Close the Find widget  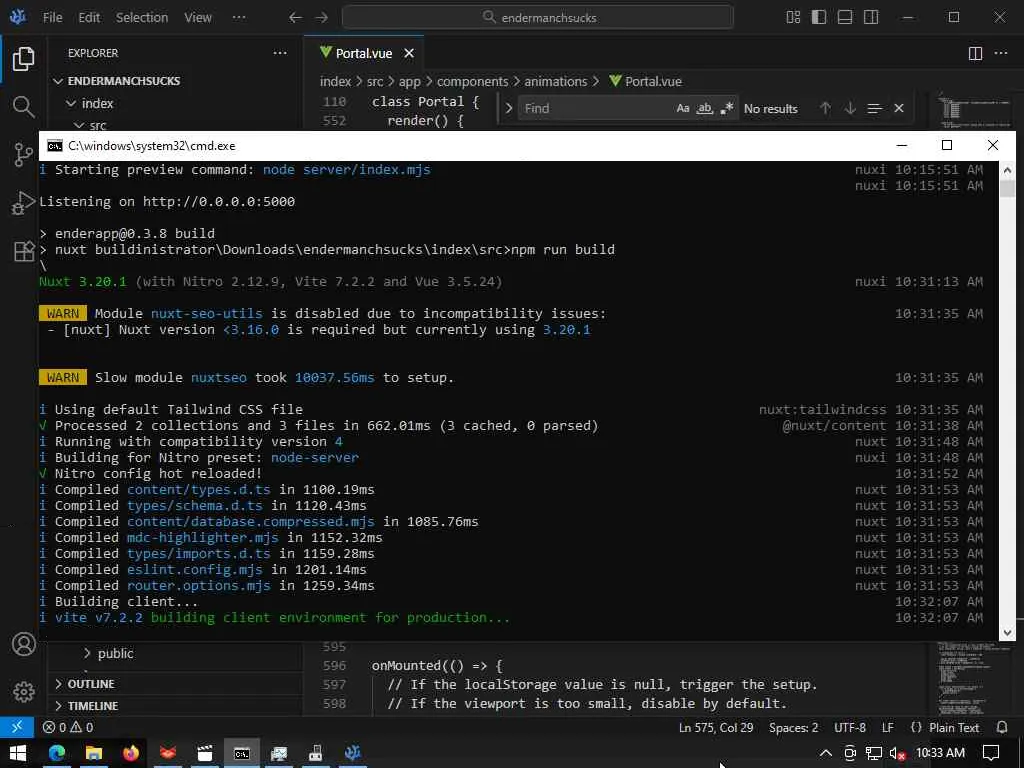899,108
